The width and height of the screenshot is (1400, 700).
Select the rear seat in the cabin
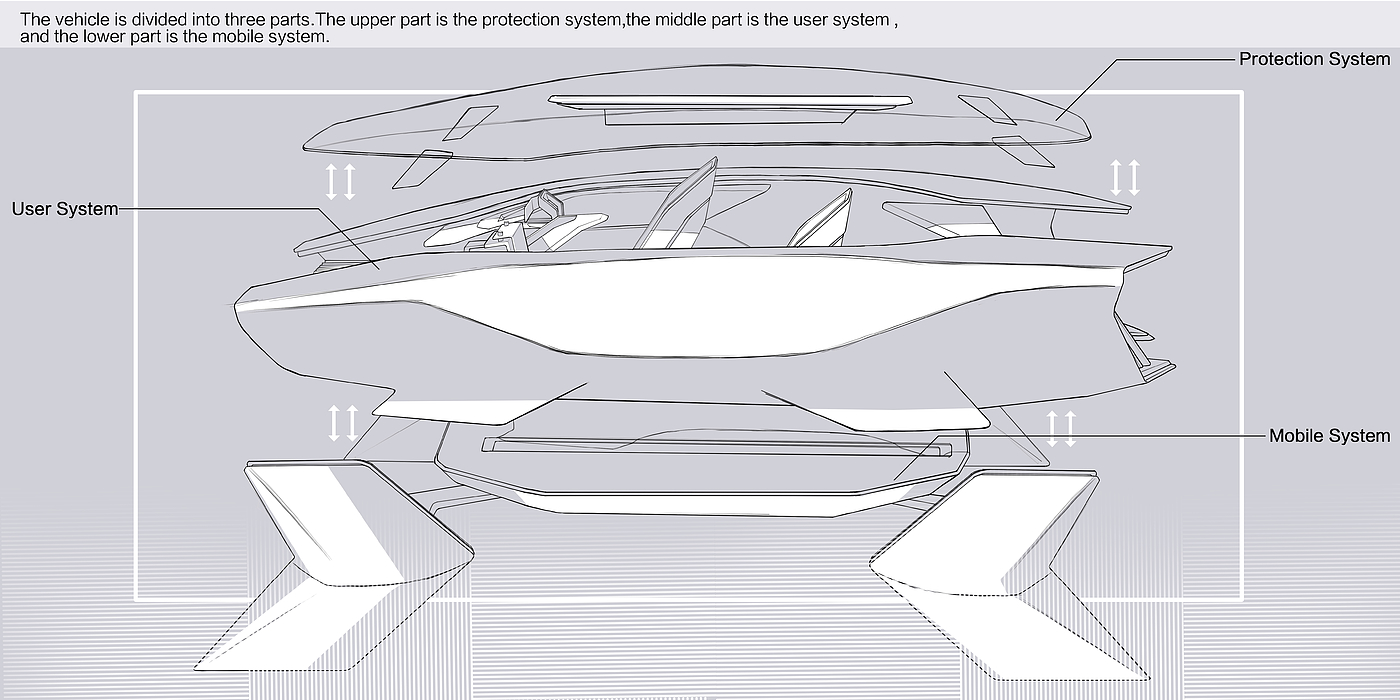pyautogui.click(x=820, y=220)
